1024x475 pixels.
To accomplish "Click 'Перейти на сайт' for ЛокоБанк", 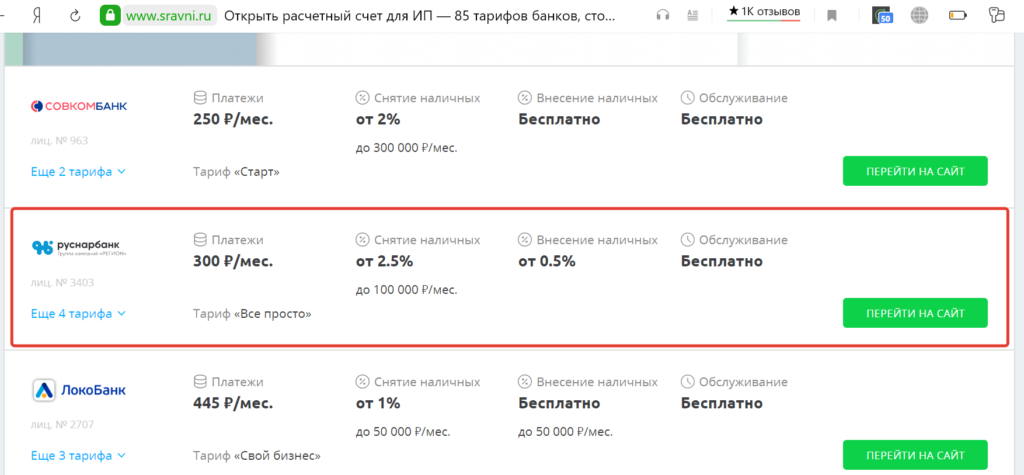I will point(915,455).
